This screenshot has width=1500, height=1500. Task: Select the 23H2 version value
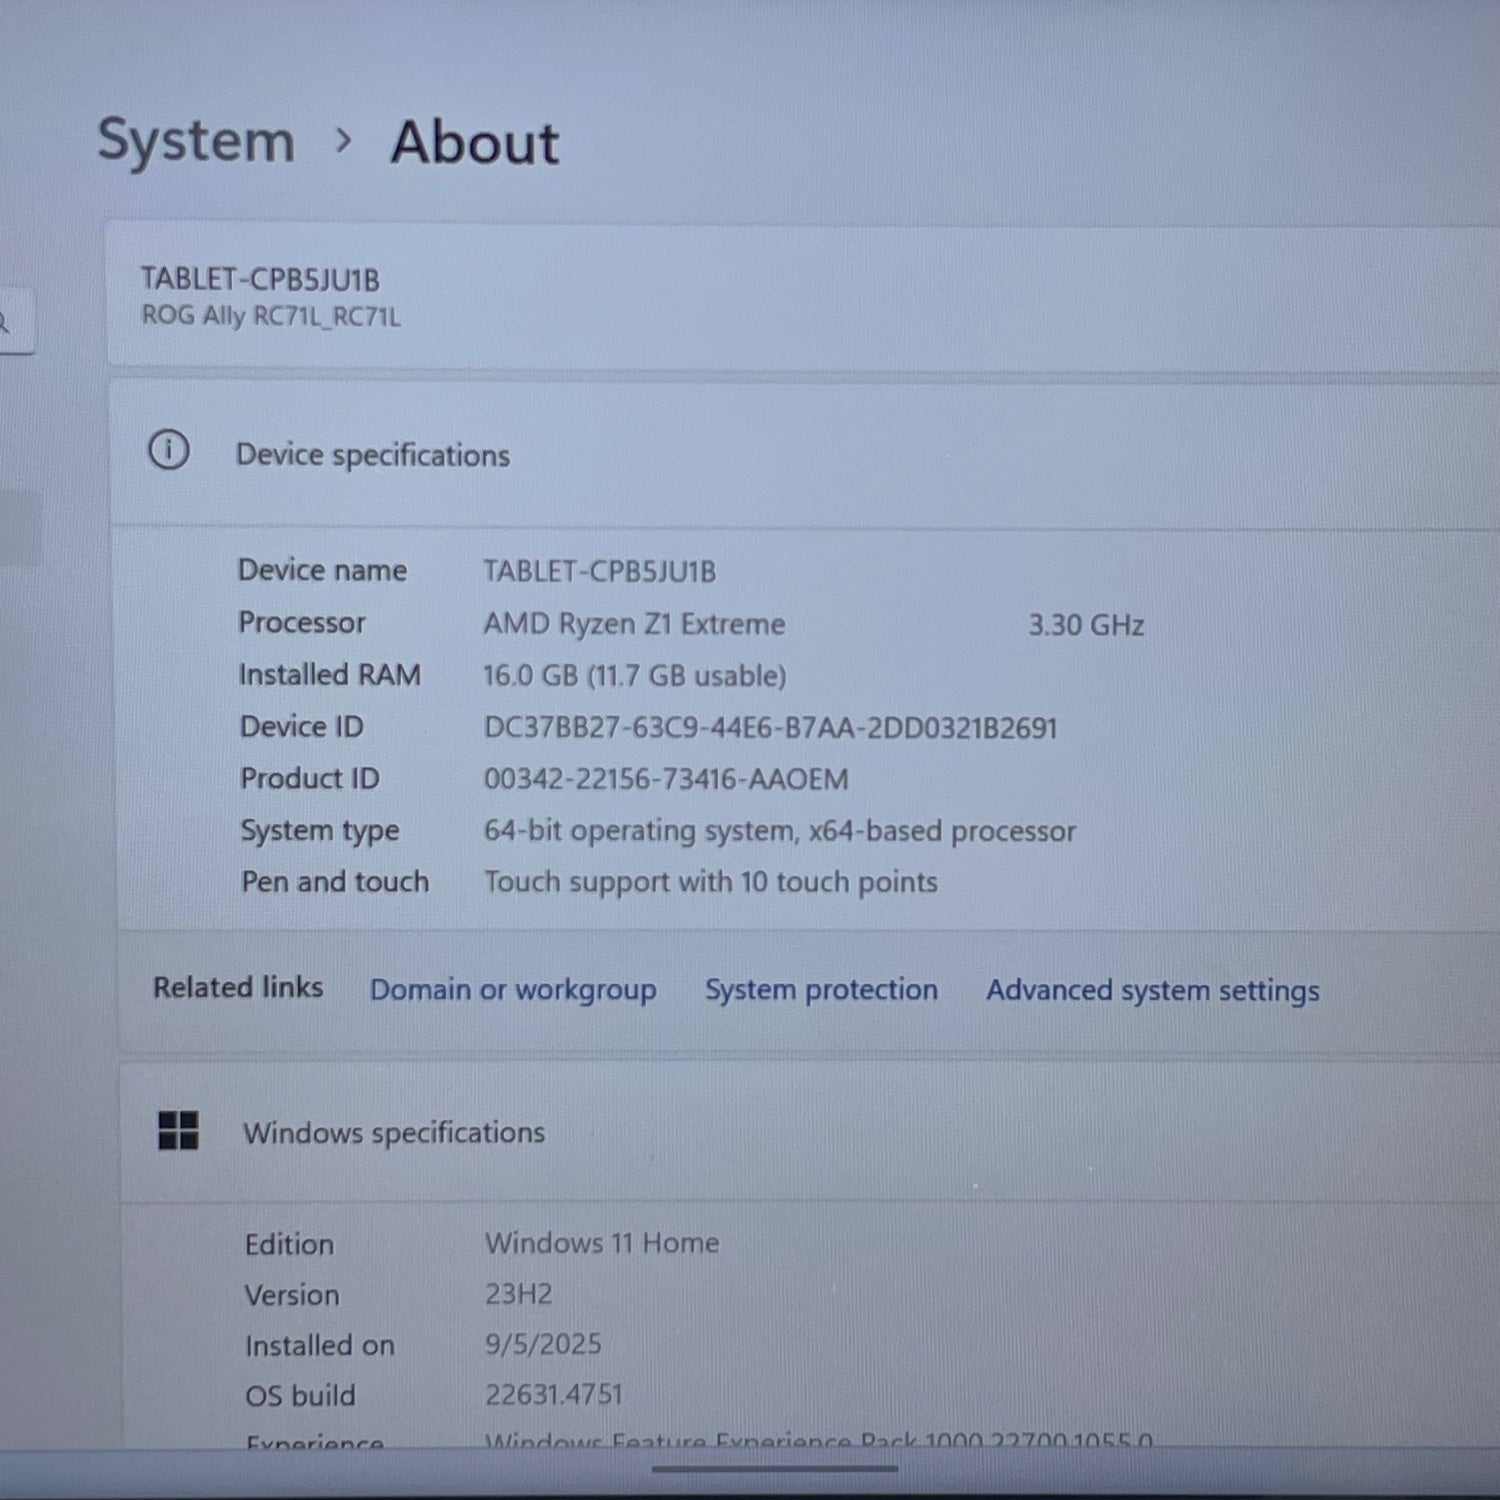518,1294
